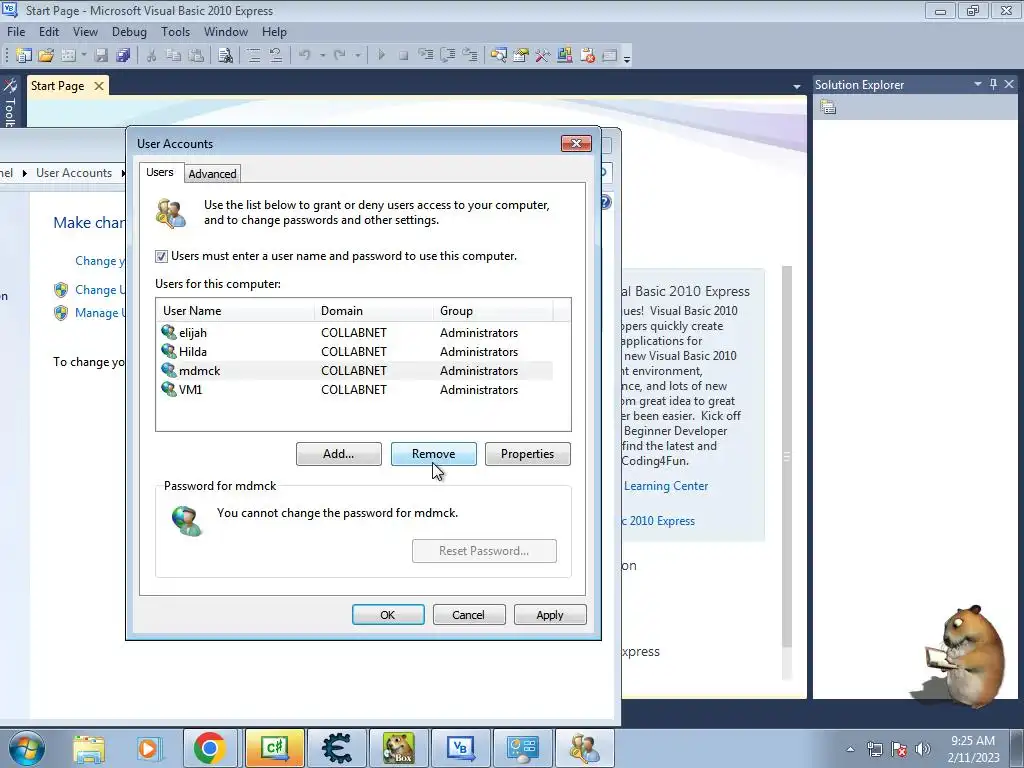Open the View menu
Image resolution: width=1024 pixels, height=768 pixels.
click(86, 31)
